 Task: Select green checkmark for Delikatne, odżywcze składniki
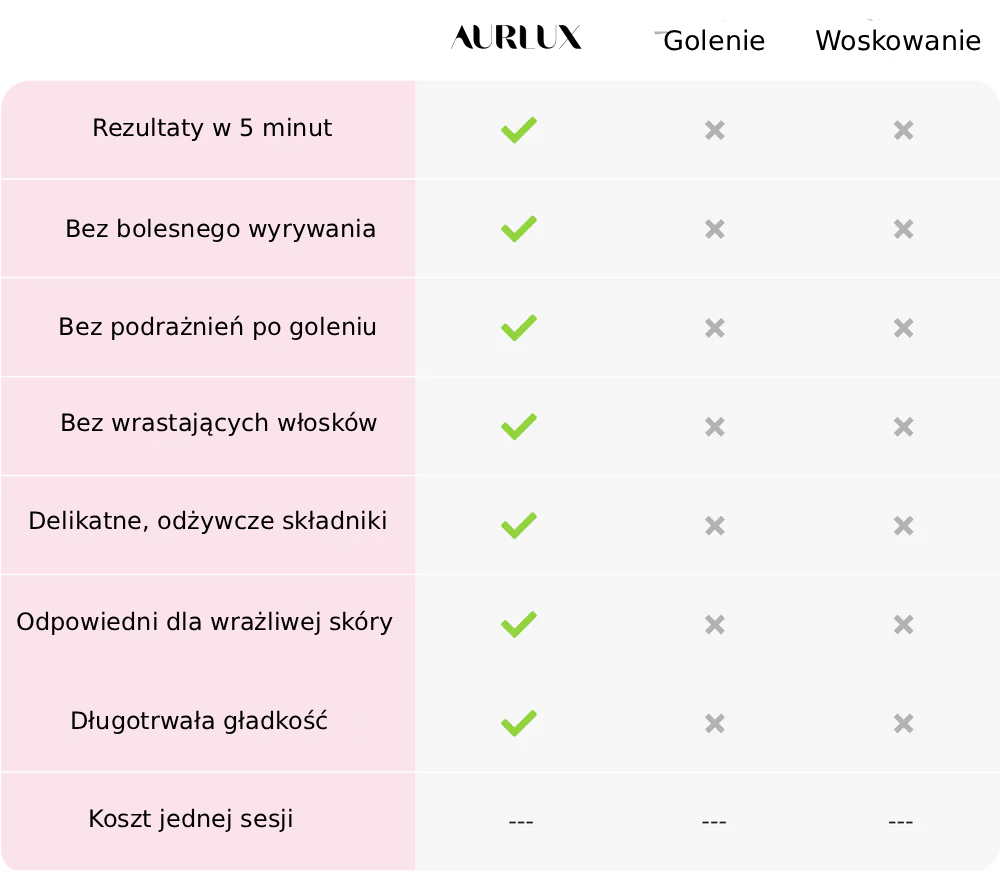coord(518,525)
